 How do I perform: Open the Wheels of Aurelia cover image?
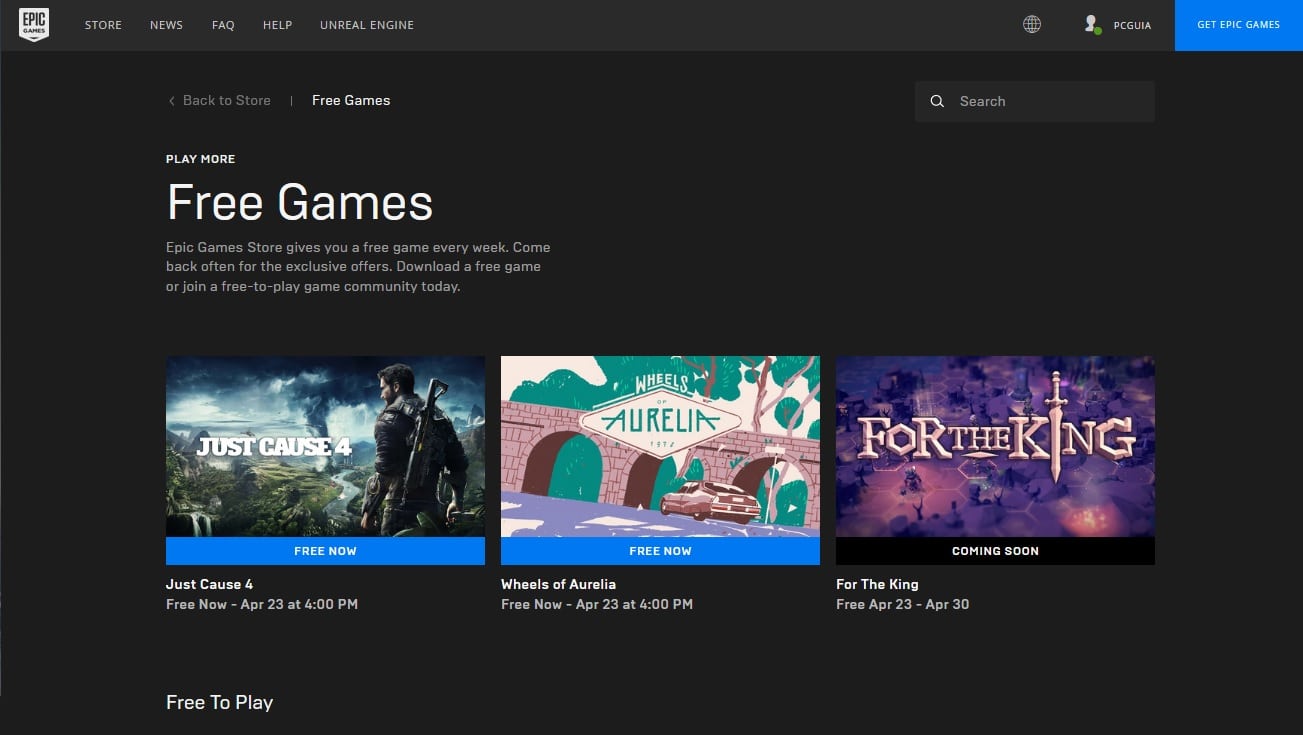660,447
